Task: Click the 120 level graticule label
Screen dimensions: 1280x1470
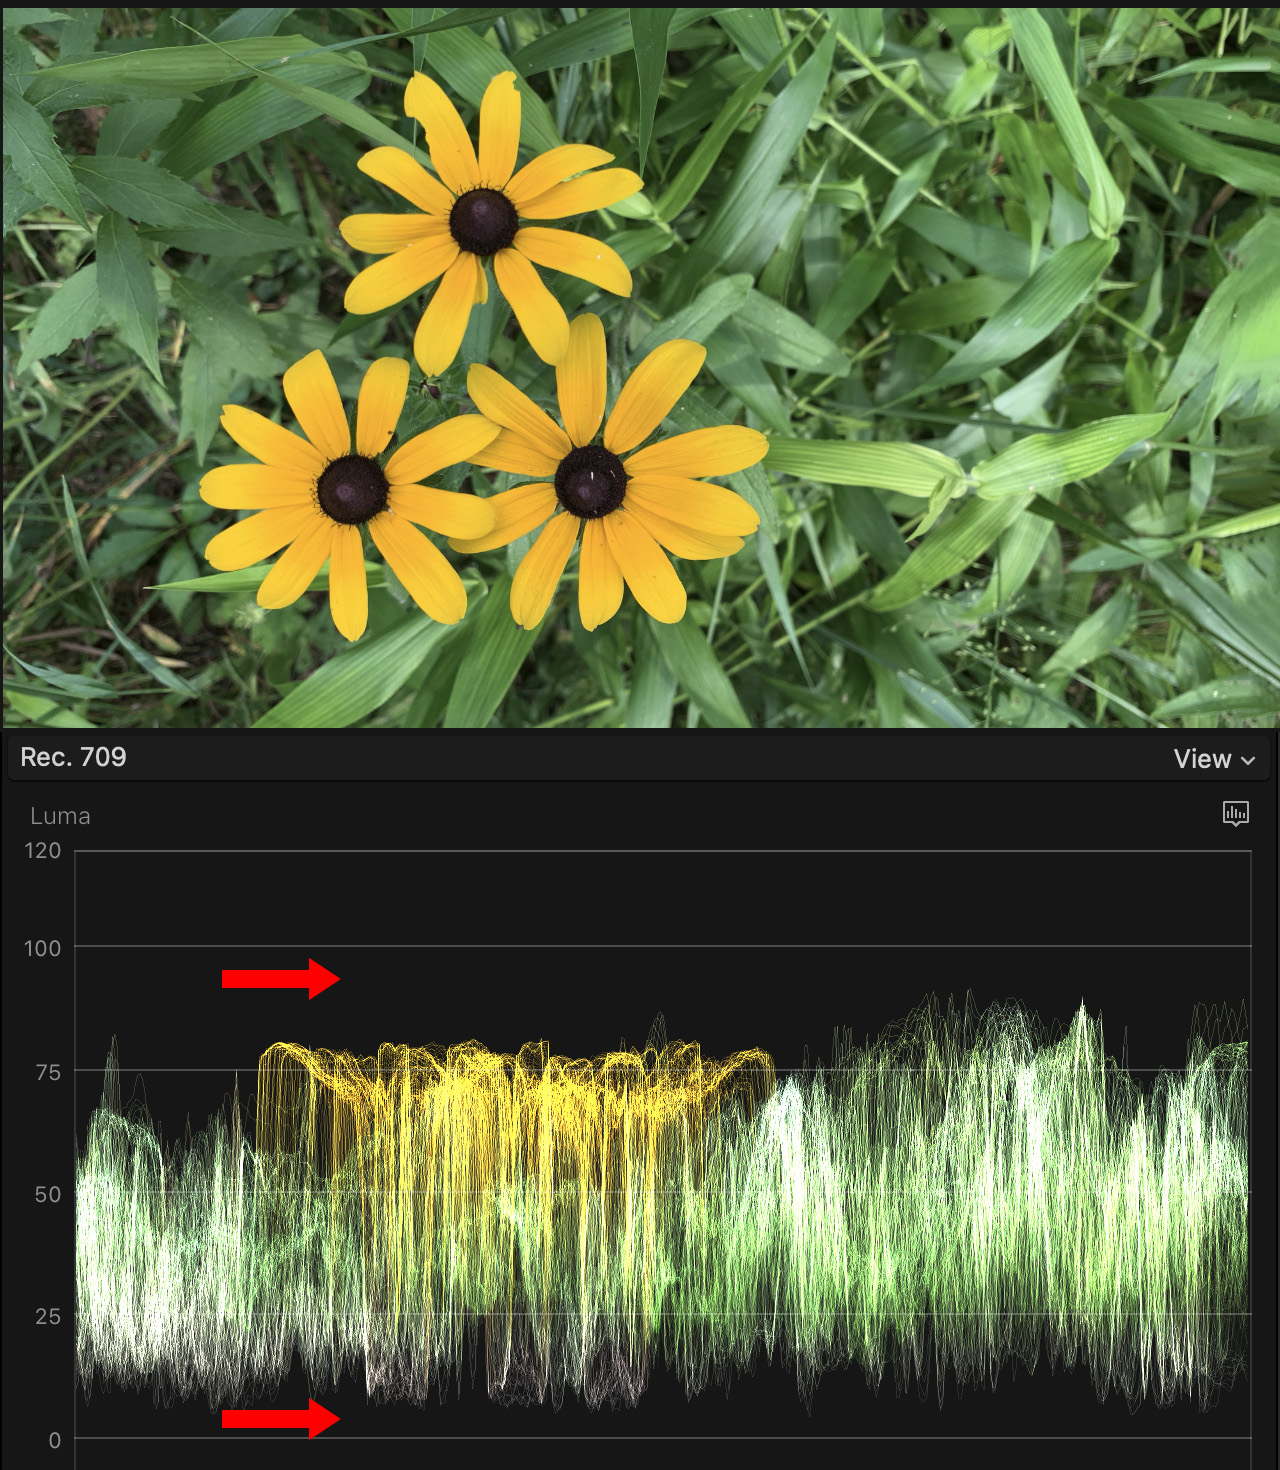Action: [42, 851]
